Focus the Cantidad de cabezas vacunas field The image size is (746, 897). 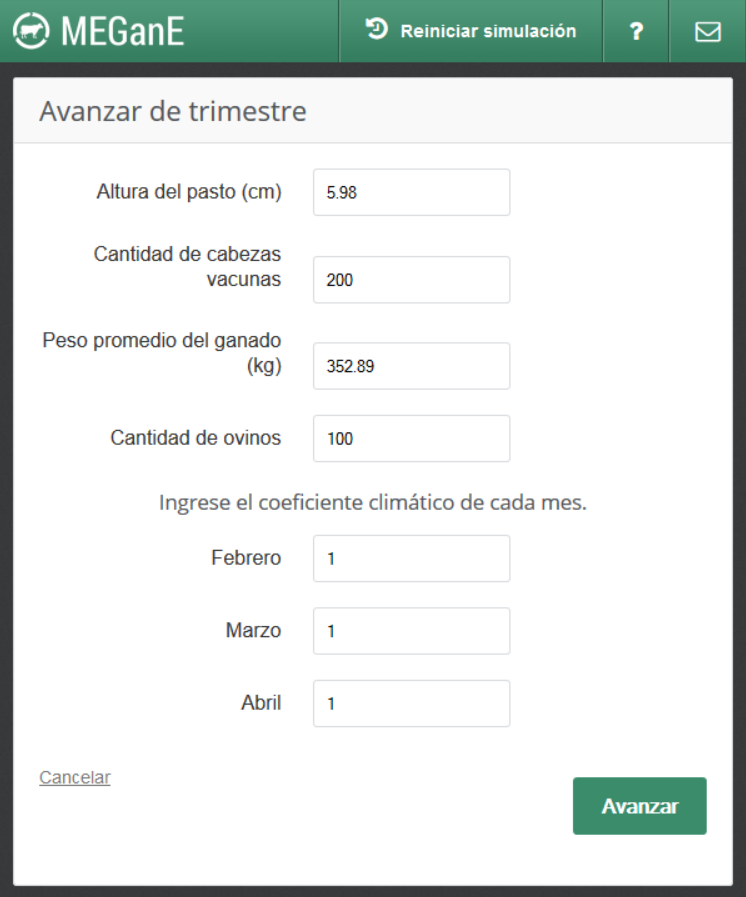[411, 280]
